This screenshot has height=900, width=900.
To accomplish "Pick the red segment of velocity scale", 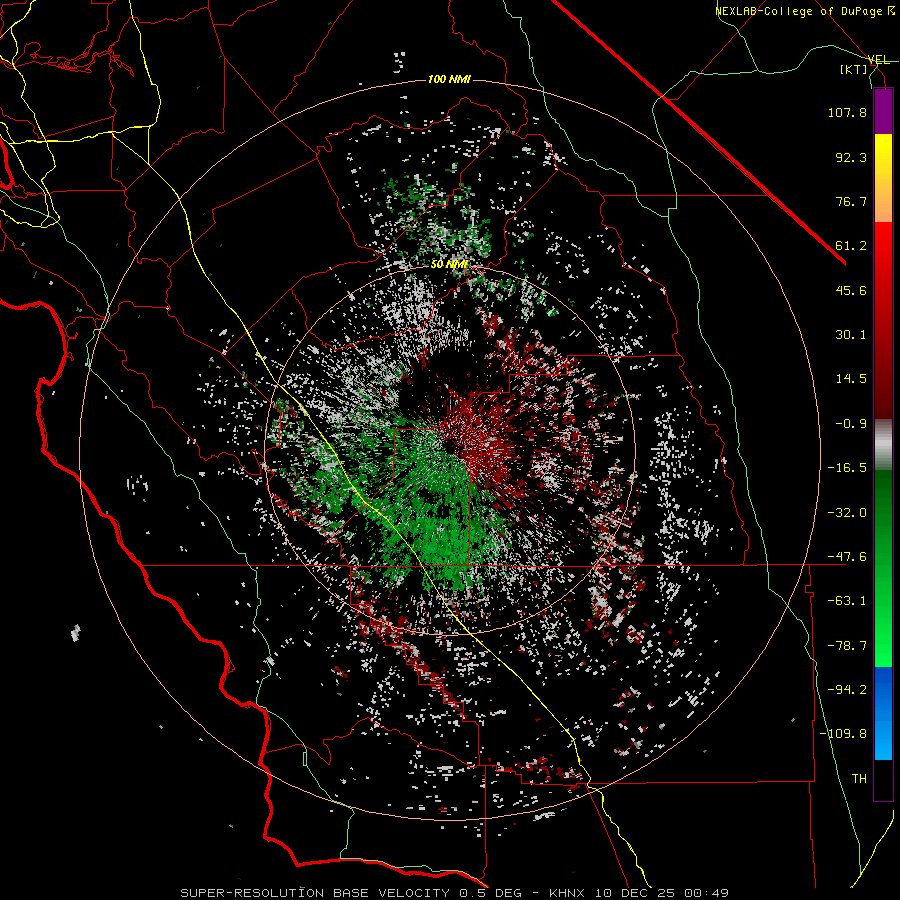I will click(883, 320).
